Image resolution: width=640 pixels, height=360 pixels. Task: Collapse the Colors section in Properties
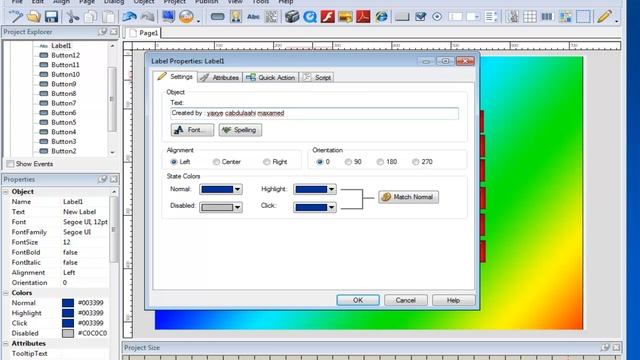6,293
